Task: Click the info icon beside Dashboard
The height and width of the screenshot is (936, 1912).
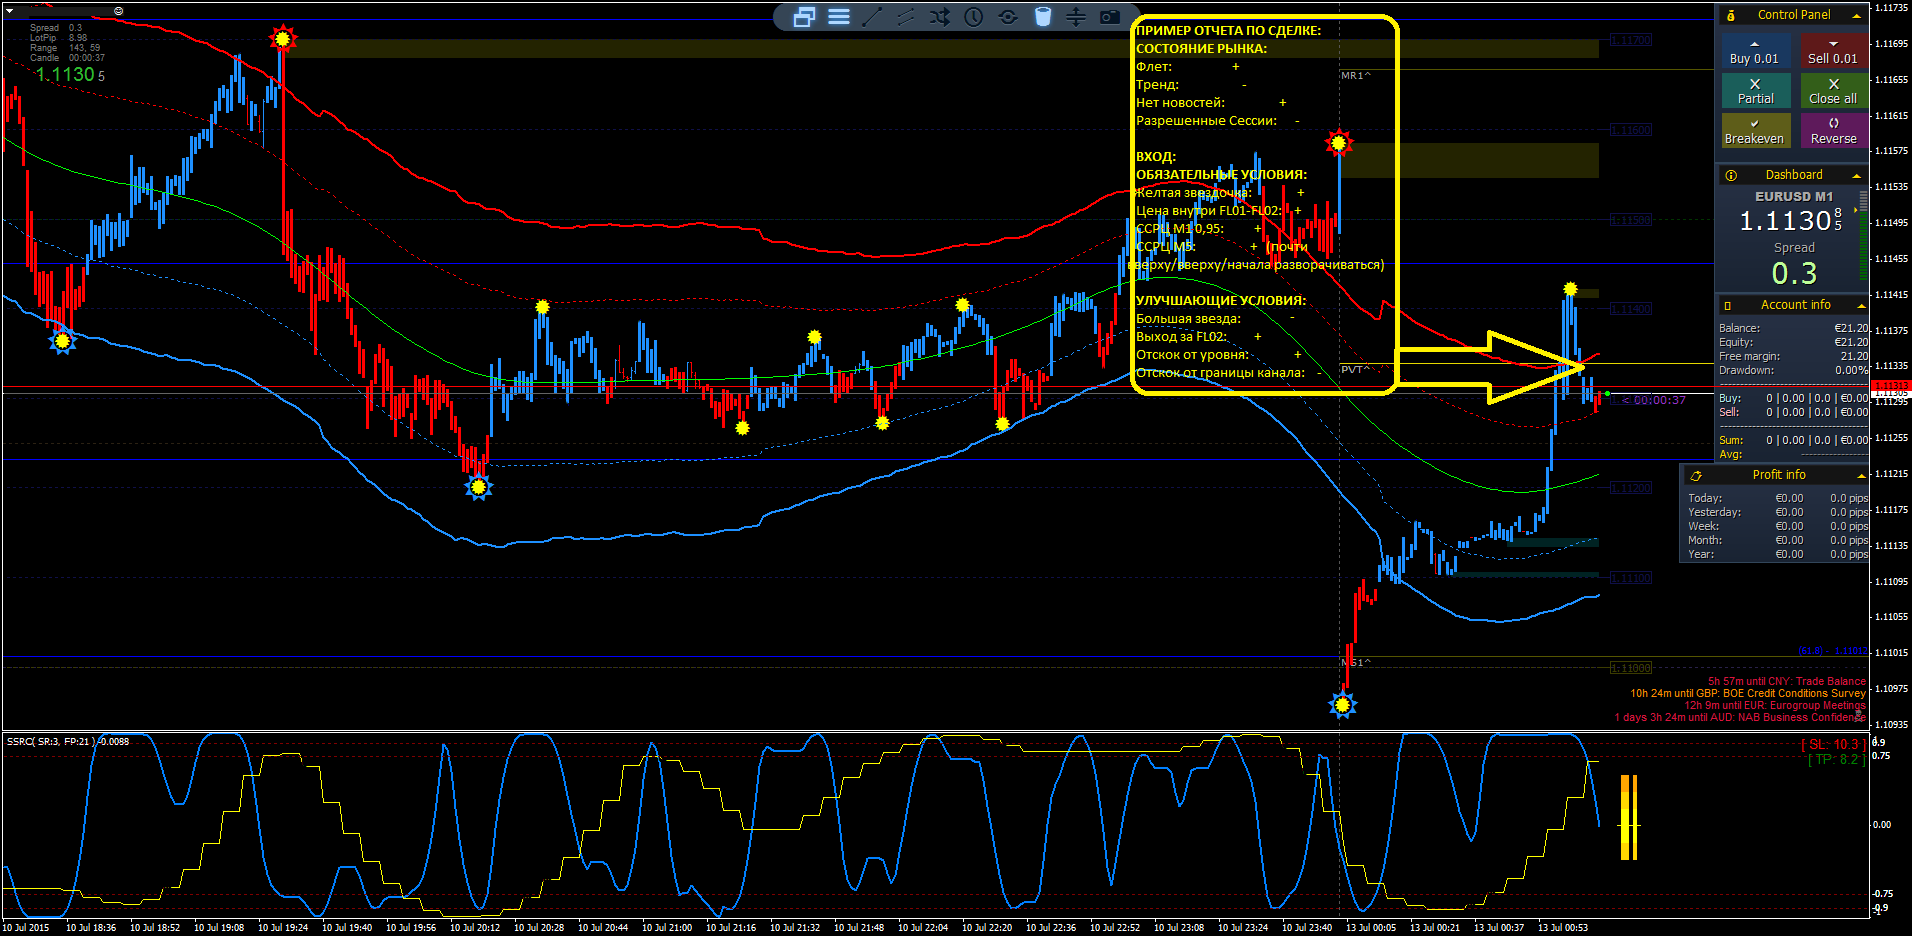Action: click(1731, 175)
